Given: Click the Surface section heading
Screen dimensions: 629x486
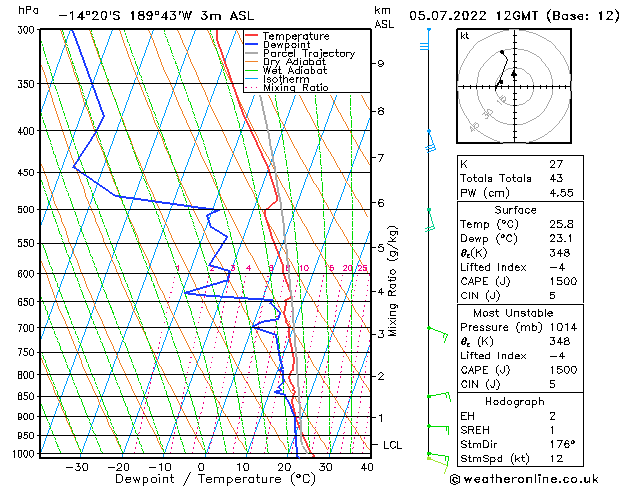Looking at the screenshot, I should pos(515,210).
